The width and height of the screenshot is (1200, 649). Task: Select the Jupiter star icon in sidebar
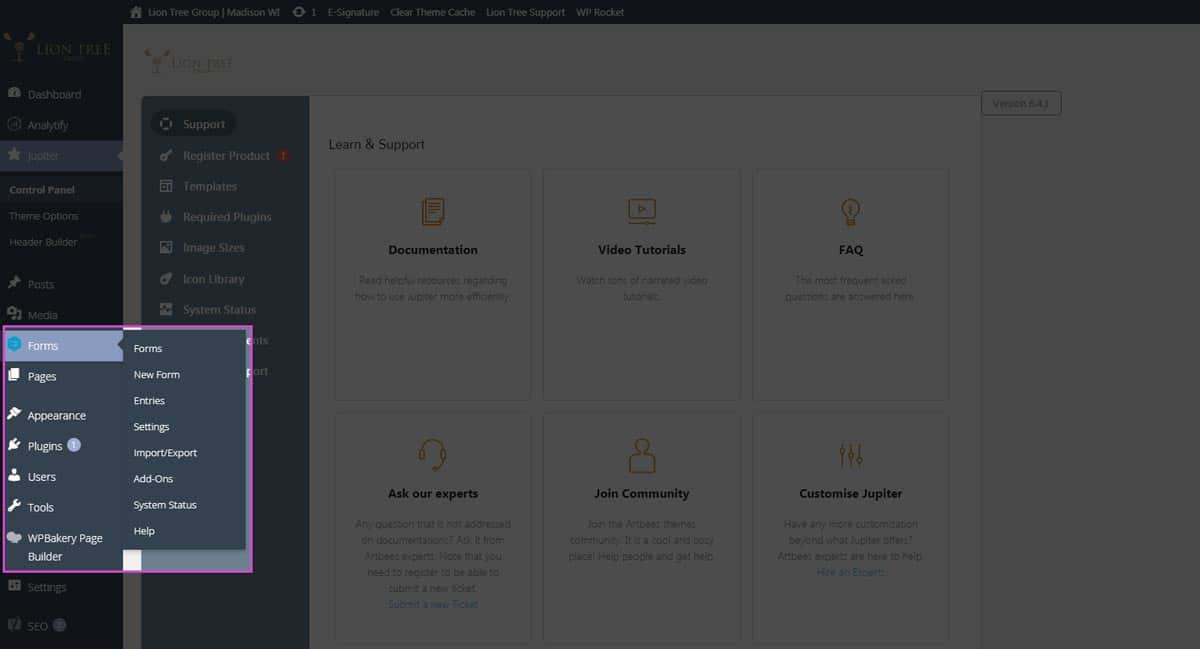coord(14,155)
